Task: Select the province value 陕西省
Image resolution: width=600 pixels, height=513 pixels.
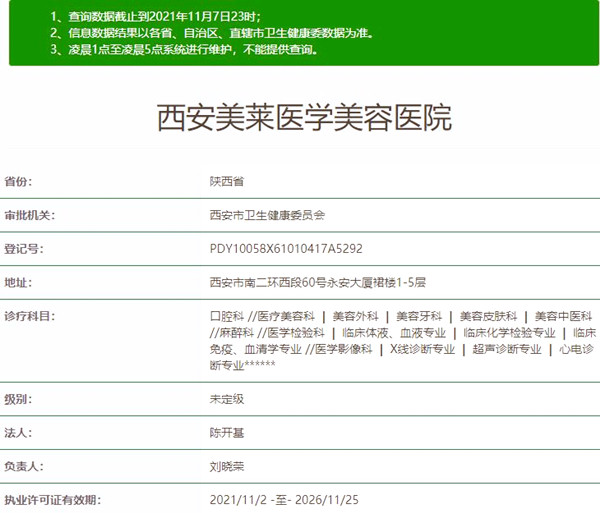Action: [227, 181]
